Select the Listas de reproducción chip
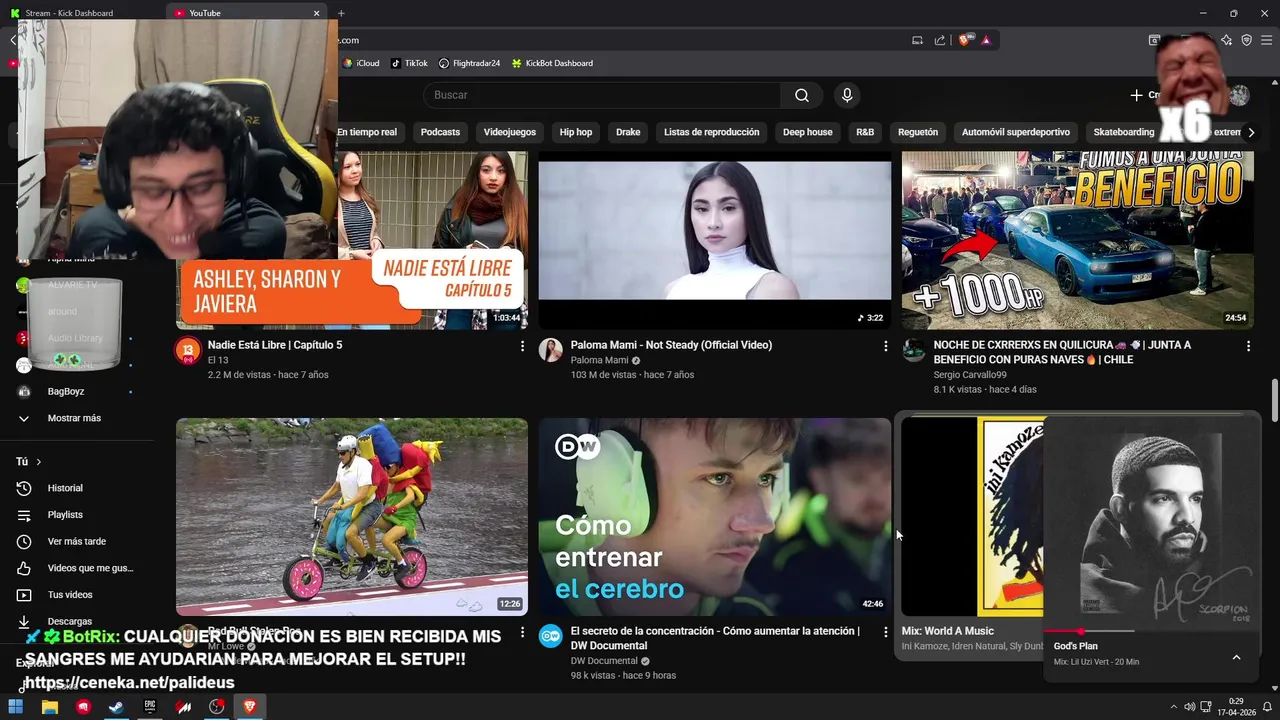1280x720 pixels. tap(712, 132)
